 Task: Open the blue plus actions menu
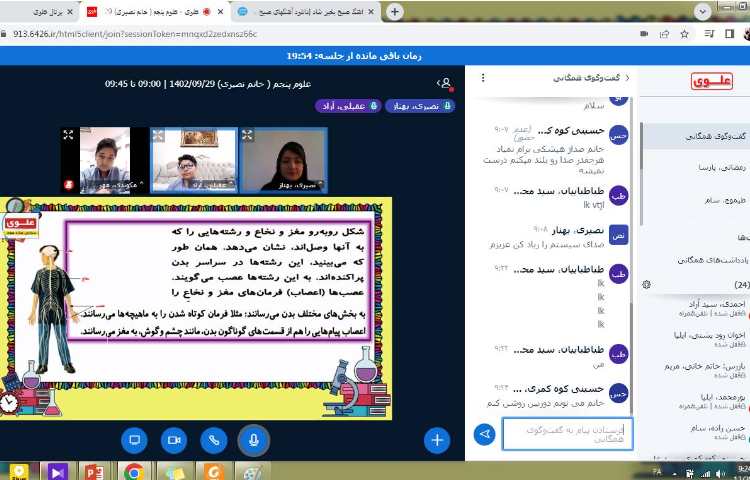pyautogui.click(x=436, y=439)
